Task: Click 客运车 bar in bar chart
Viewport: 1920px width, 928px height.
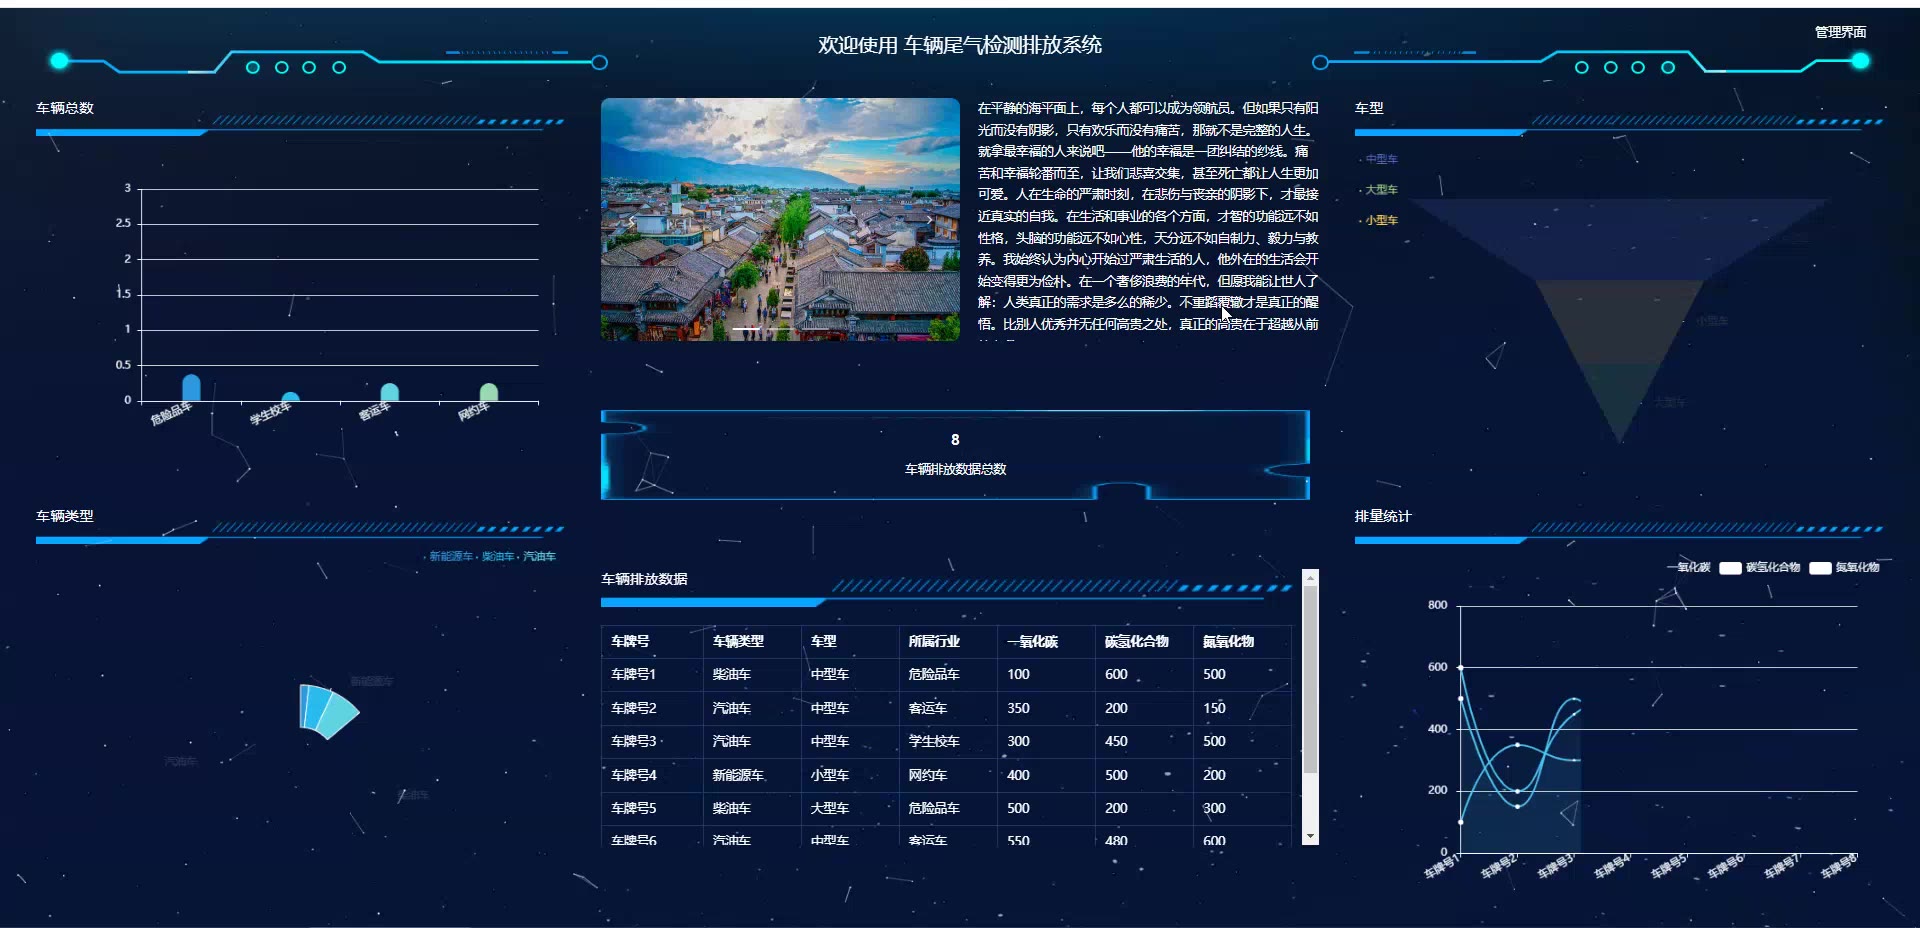Action: (390, 392)
